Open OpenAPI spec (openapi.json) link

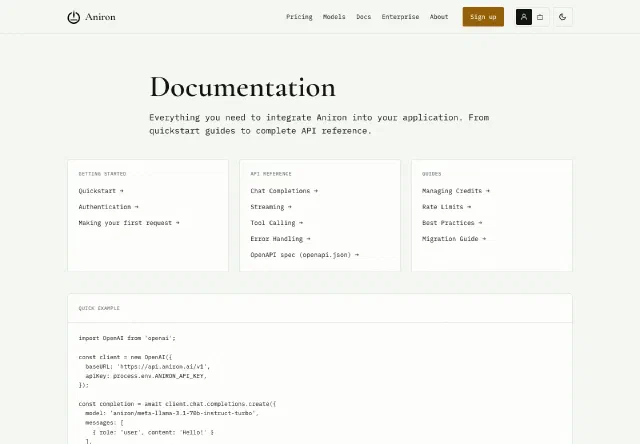[304, 254]
